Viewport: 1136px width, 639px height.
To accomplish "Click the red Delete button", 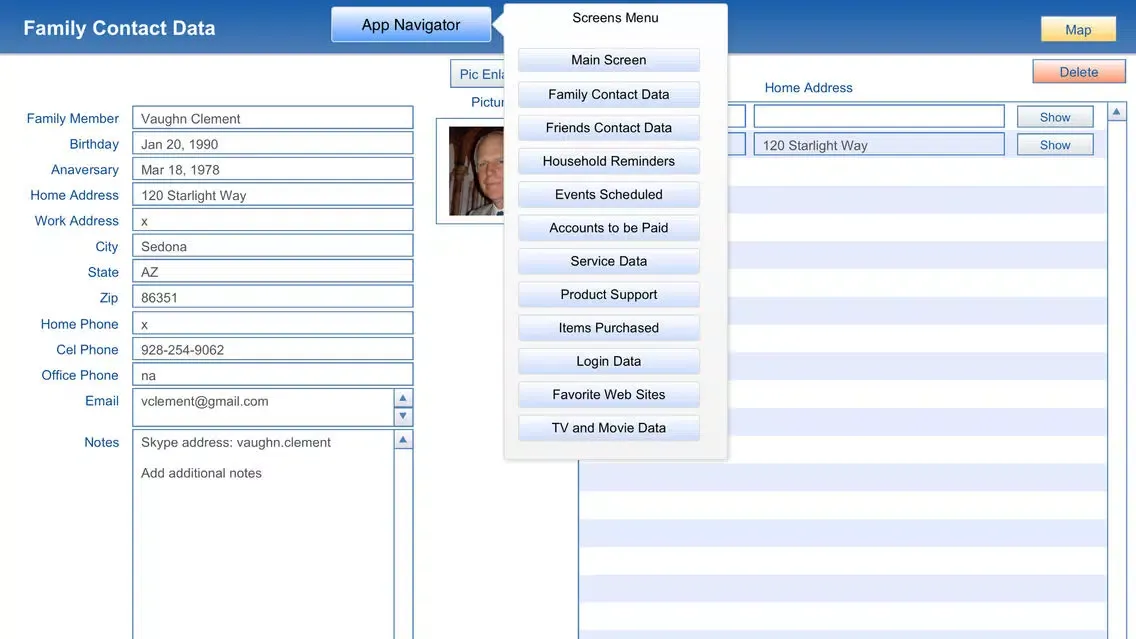I will [x=1078, y=72].
